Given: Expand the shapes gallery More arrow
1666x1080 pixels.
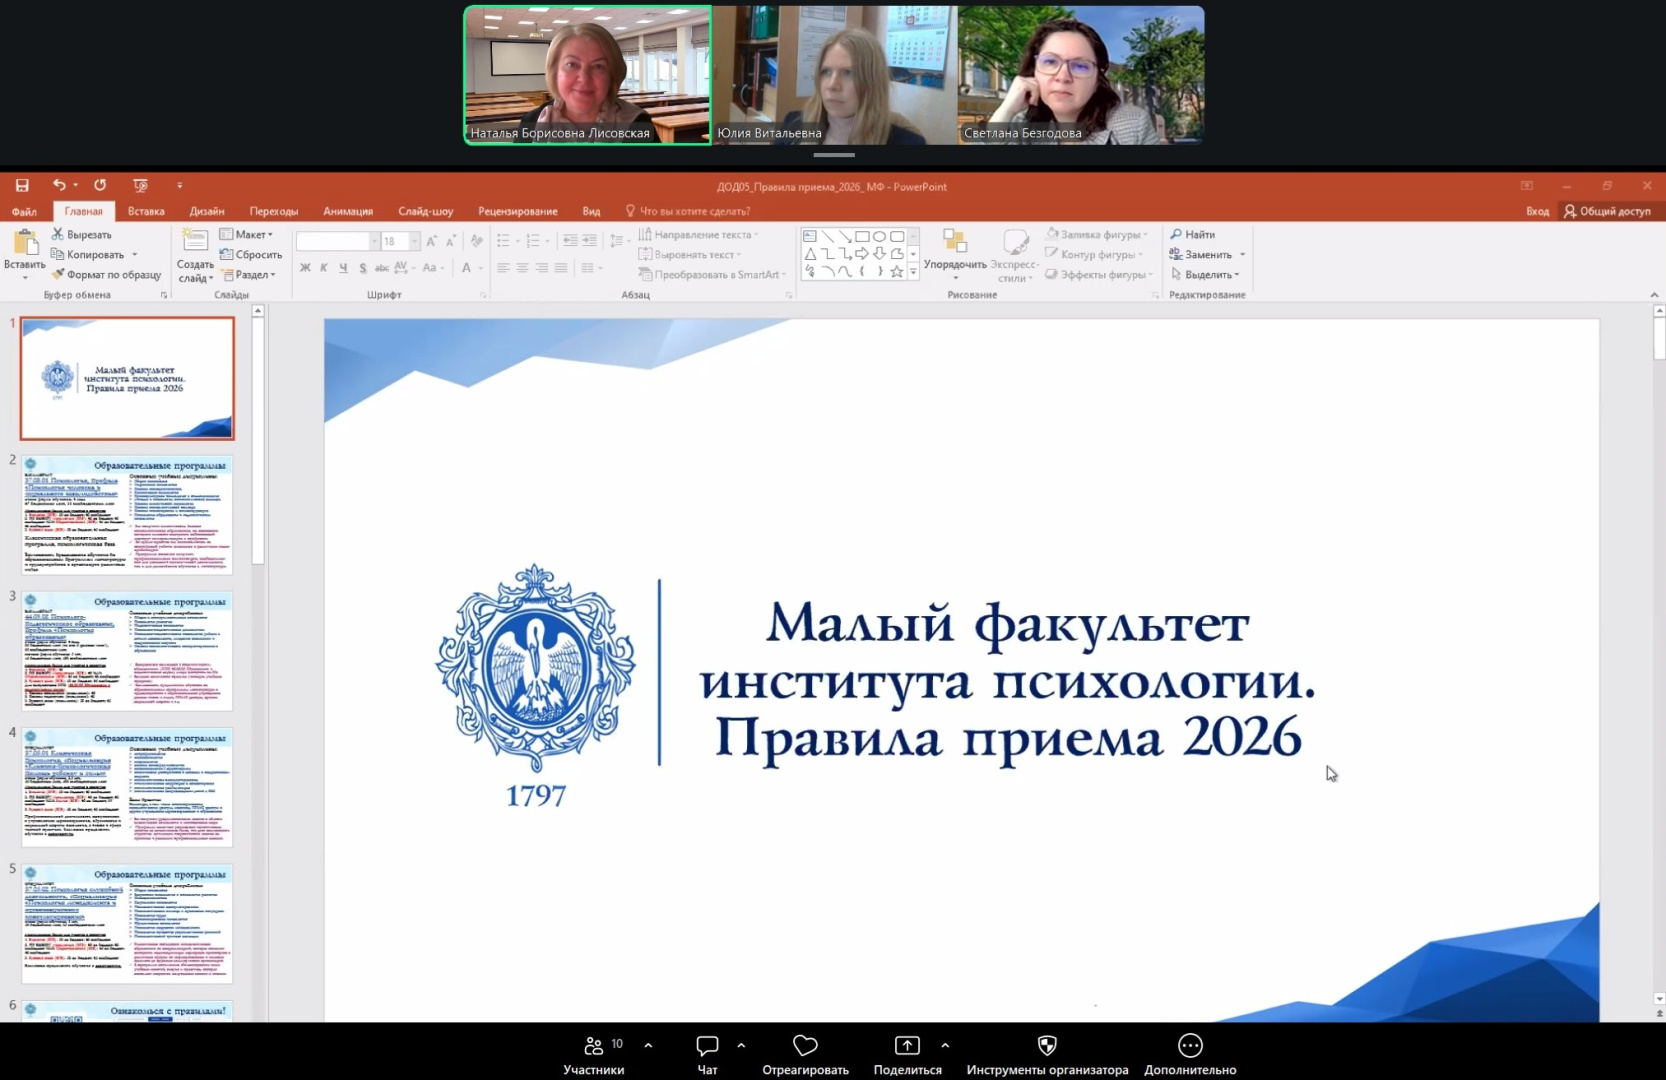Looking at the screenshot, I should 912,271.
